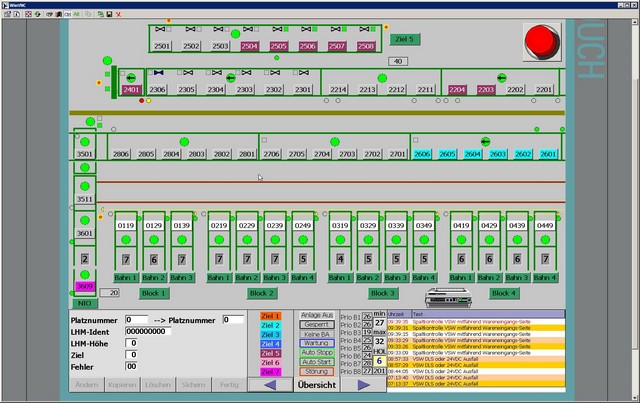The width and height of the screenshot is (640, 403).
Task: Click the save disk toolbar icon
Action: coord(108,15)
